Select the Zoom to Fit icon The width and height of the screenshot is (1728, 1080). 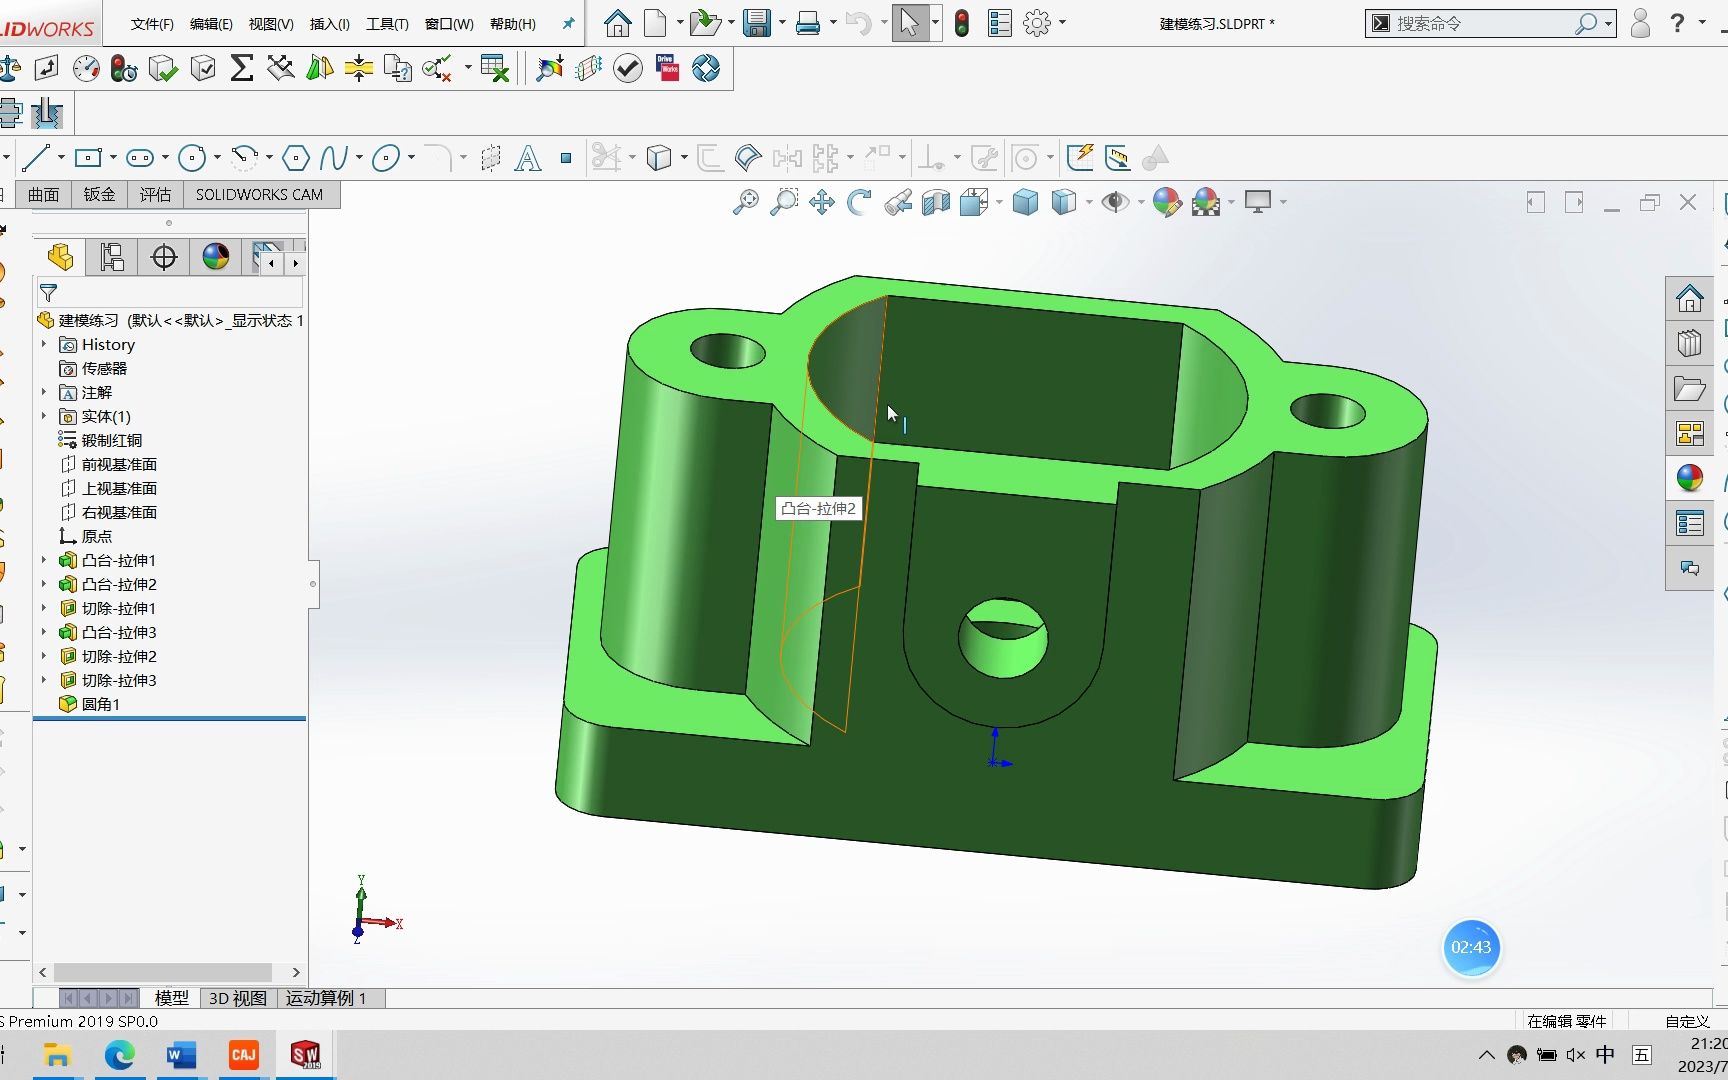745,202
